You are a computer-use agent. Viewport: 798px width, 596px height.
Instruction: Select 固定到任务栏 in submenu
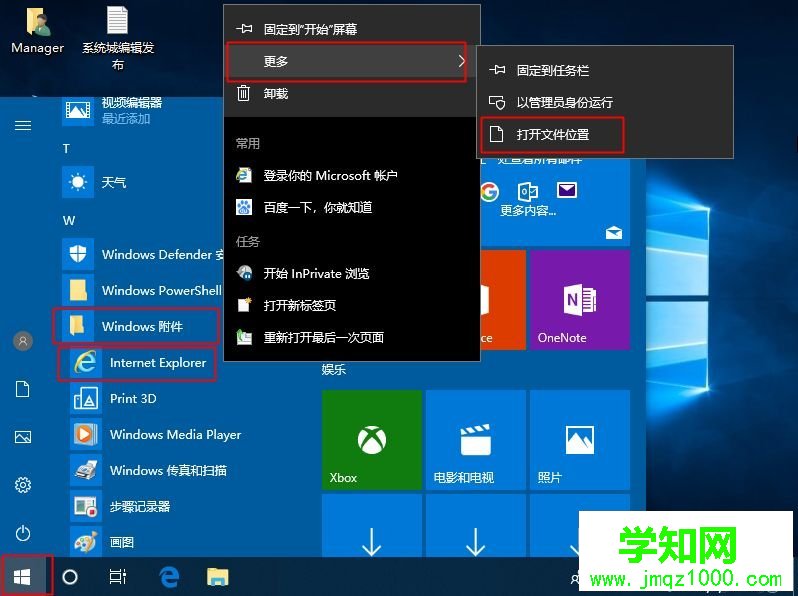605,70
